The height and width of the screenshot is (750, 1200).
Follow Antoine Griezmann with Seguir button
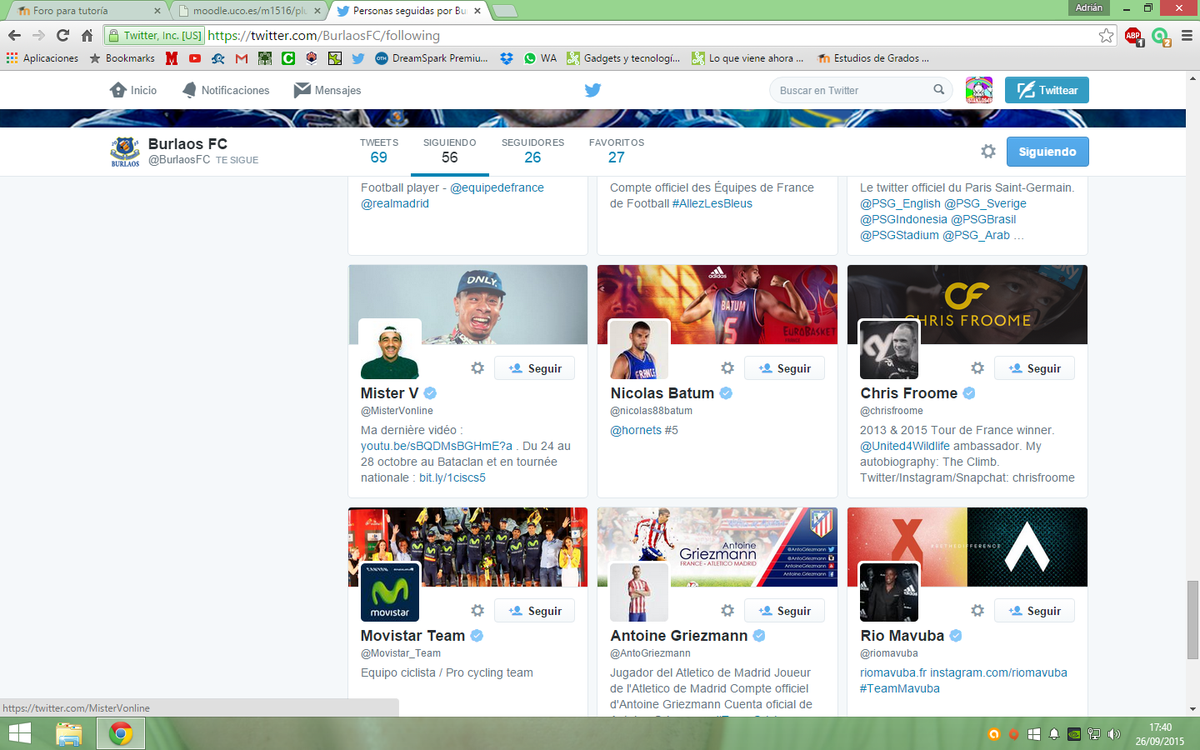point(785,610)
